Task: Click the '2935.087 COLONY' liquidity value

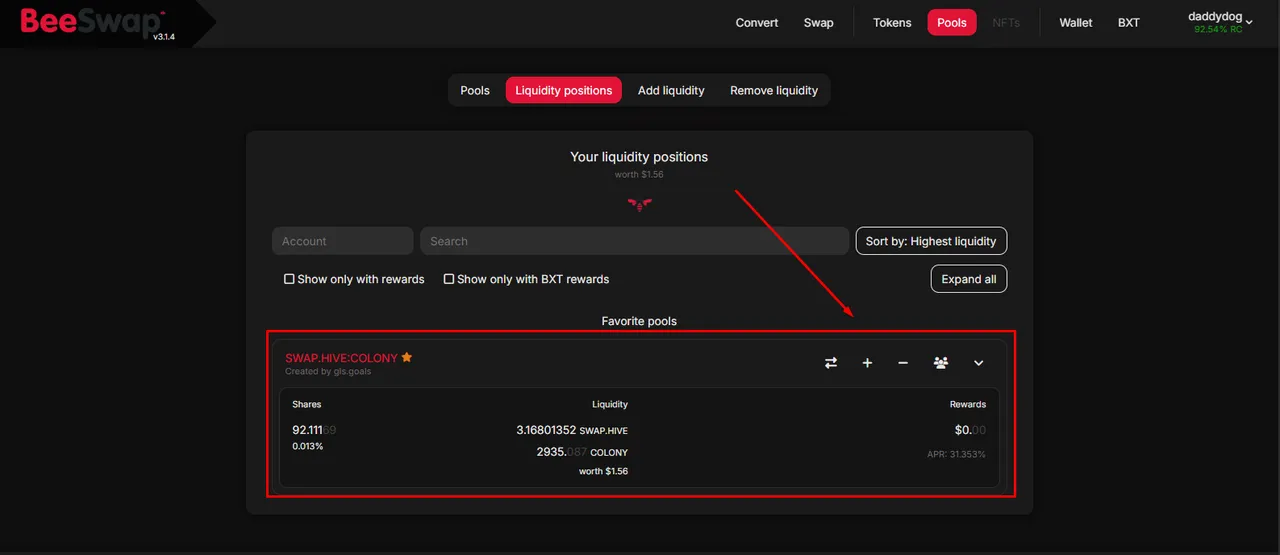Action: coord(582,452)
